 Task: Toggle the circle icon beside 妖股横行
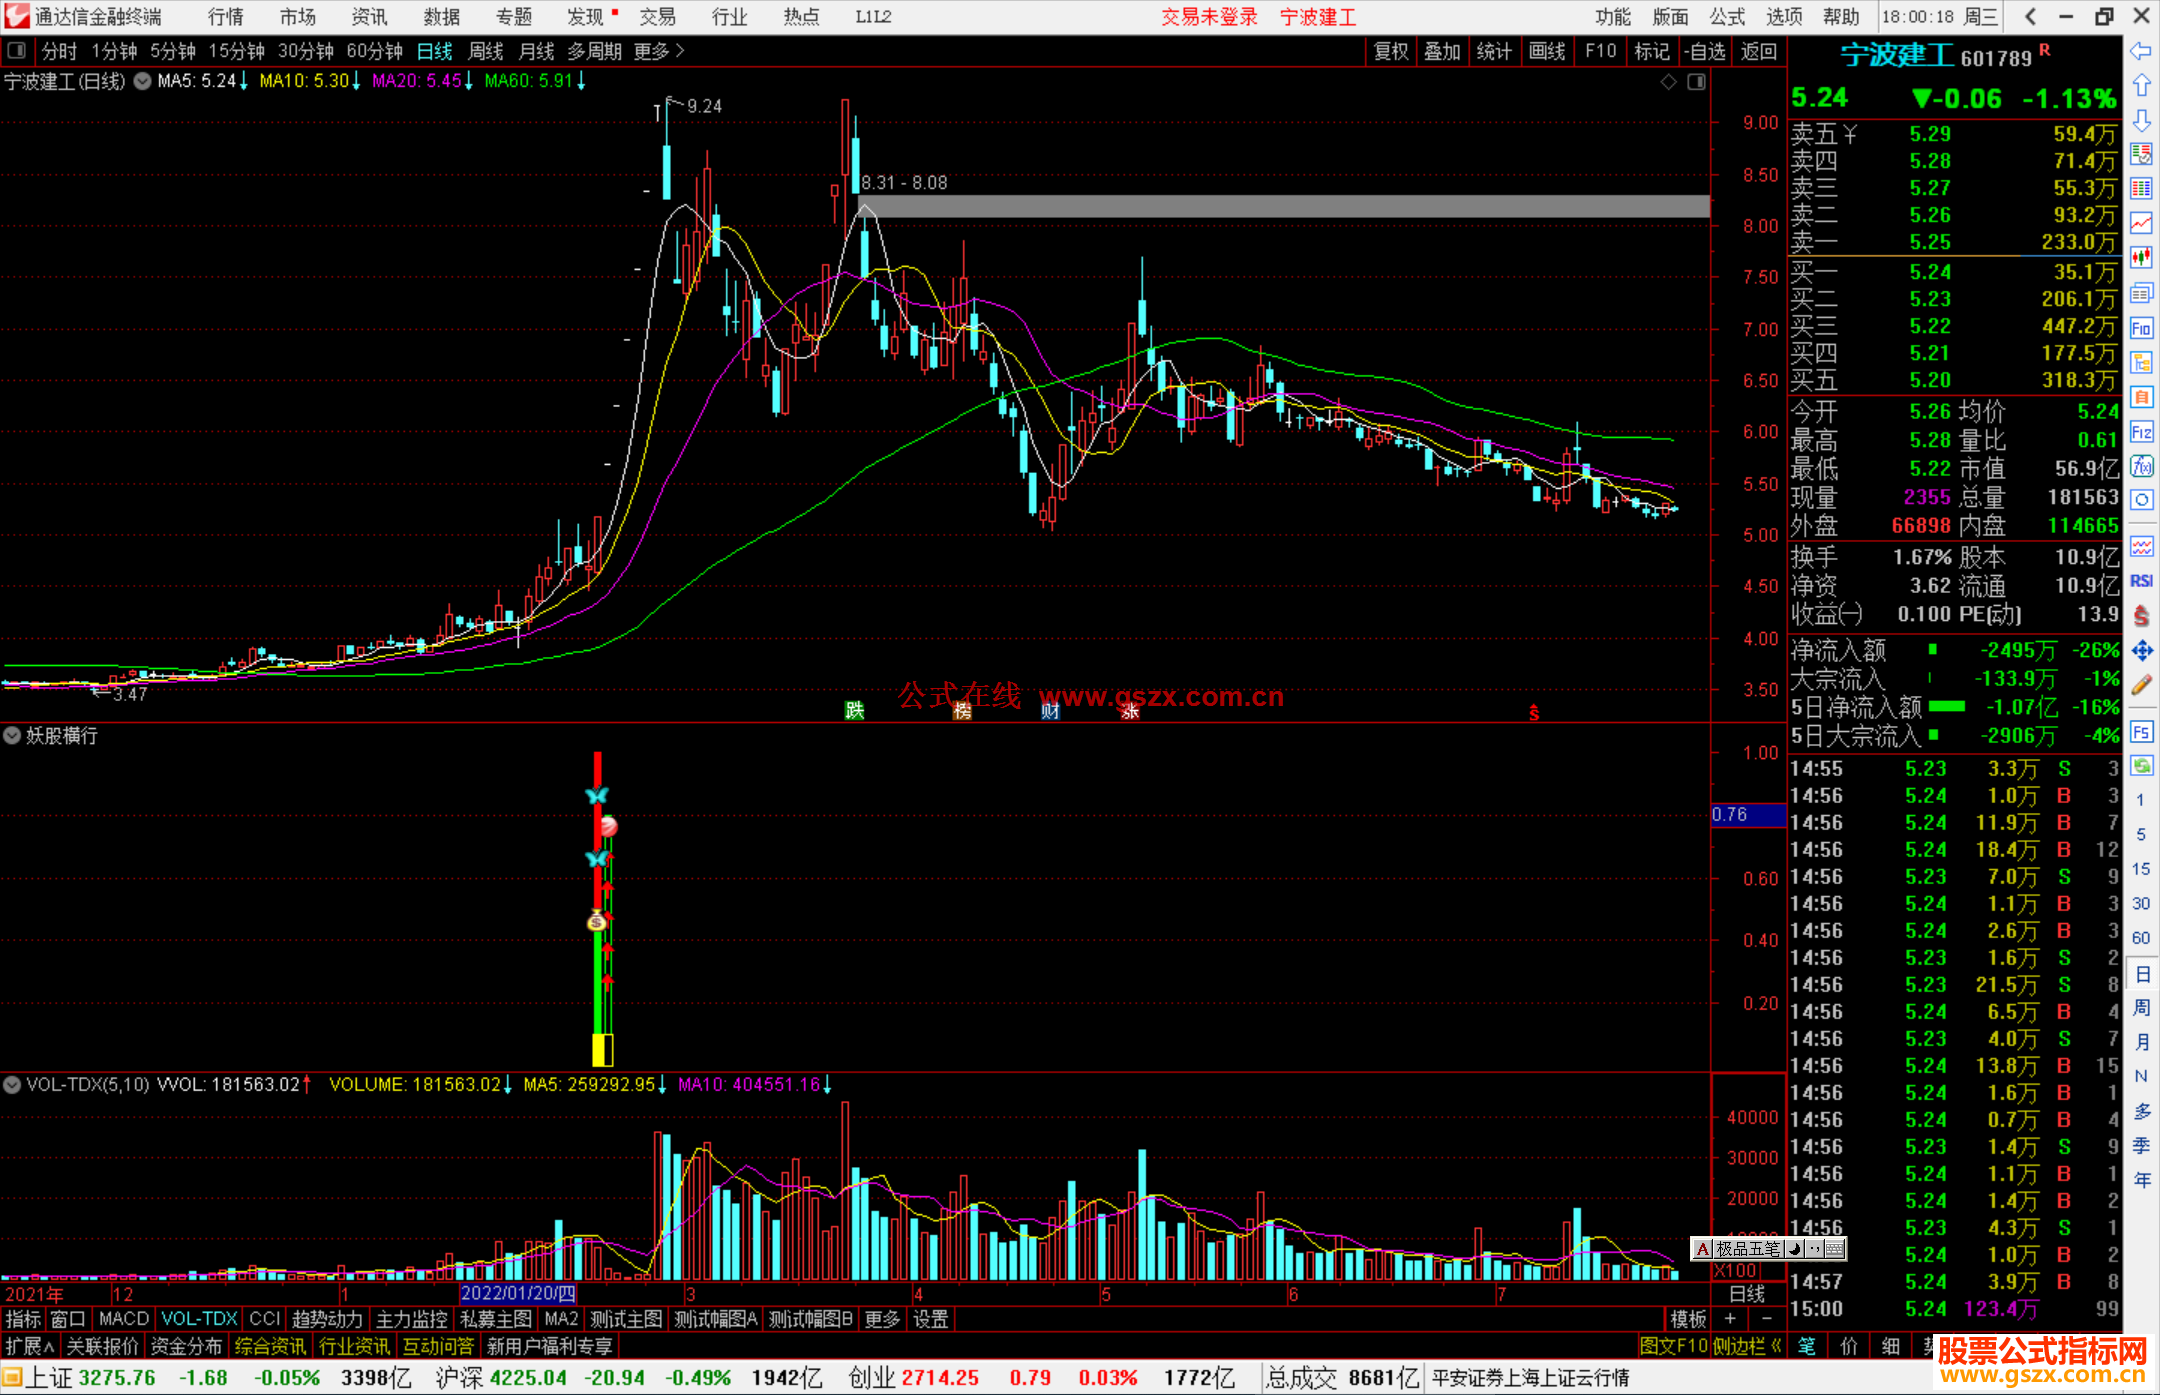click(12, 736)
